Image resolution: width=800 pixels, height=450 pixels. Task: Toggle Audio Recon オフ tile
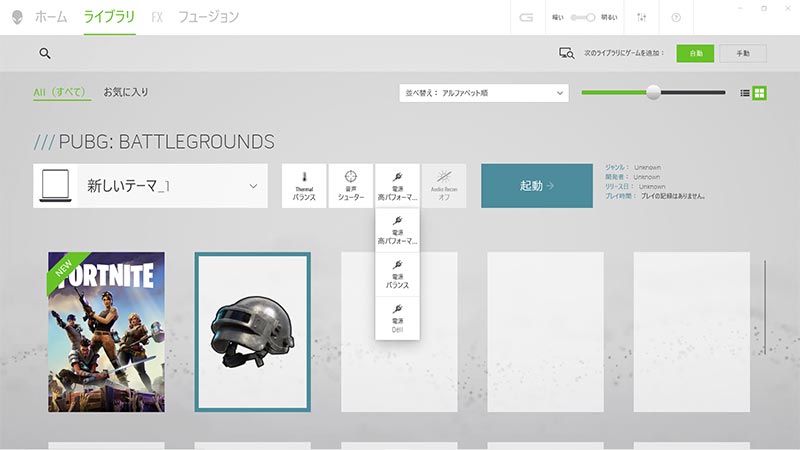point(444,186)
